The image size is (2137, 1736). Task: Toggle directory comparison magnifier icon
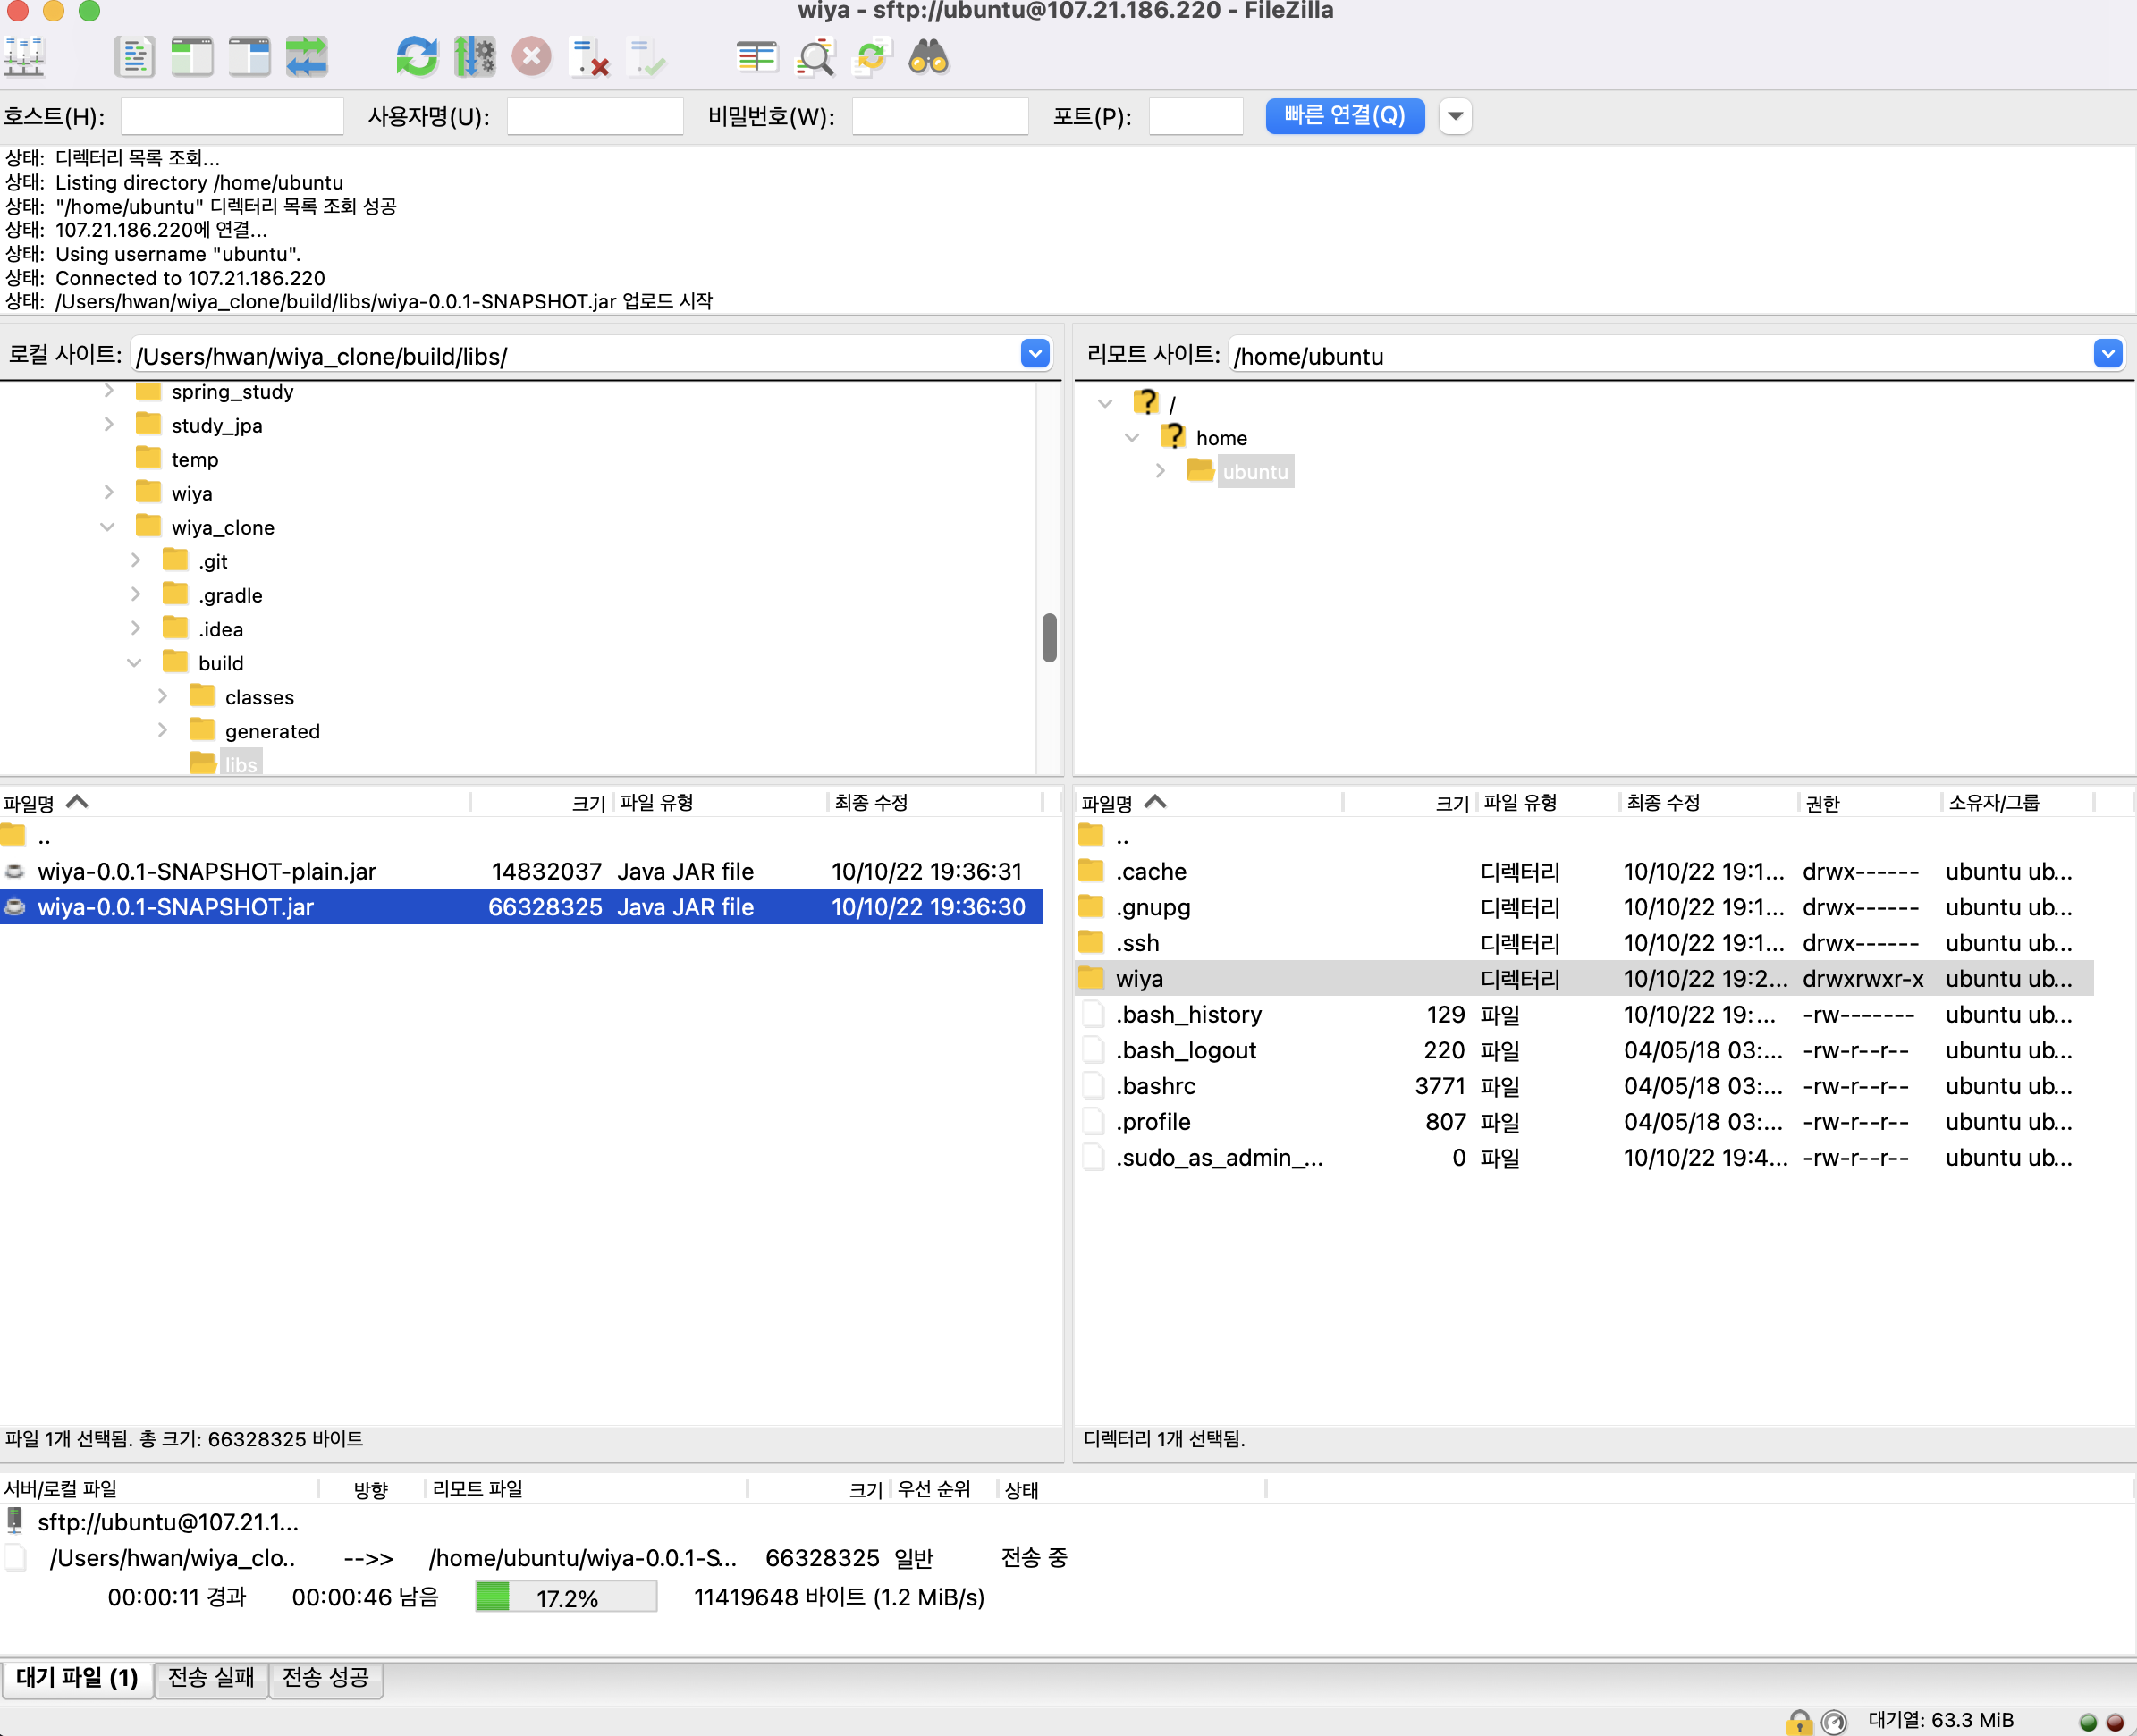[815, 57]
